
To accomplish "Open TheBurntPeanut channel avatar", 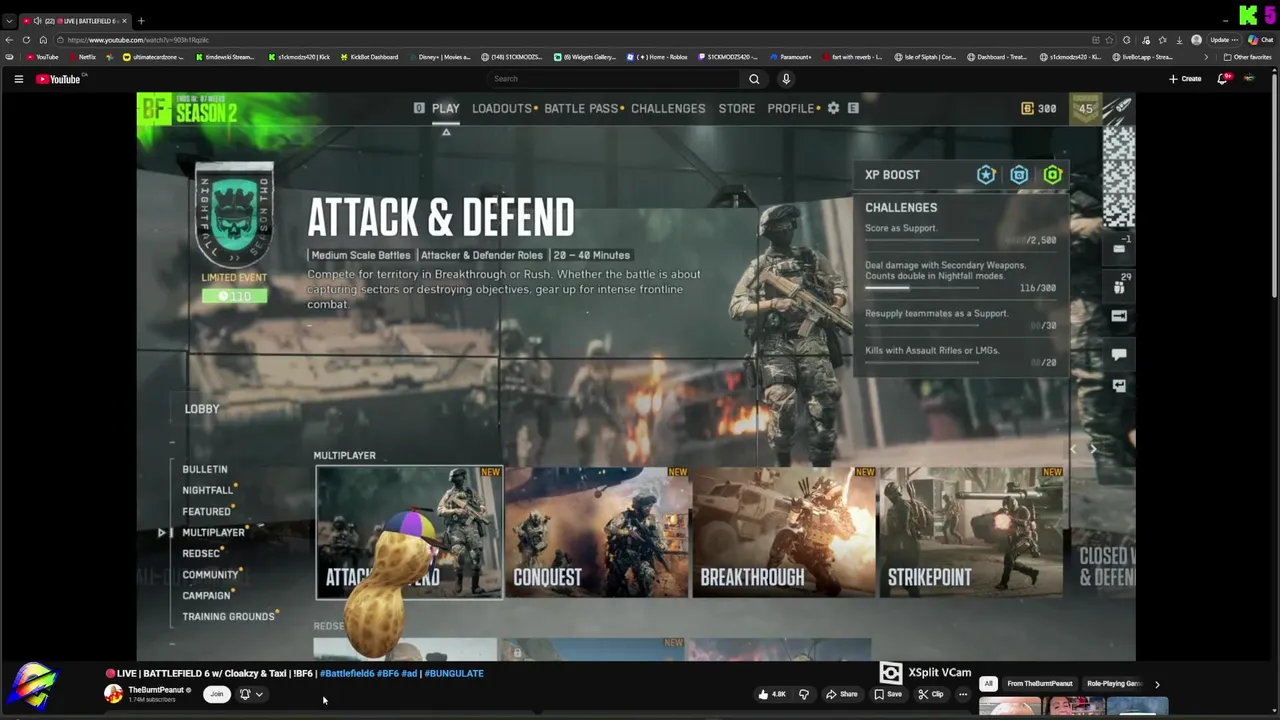I will coord(114,694).
